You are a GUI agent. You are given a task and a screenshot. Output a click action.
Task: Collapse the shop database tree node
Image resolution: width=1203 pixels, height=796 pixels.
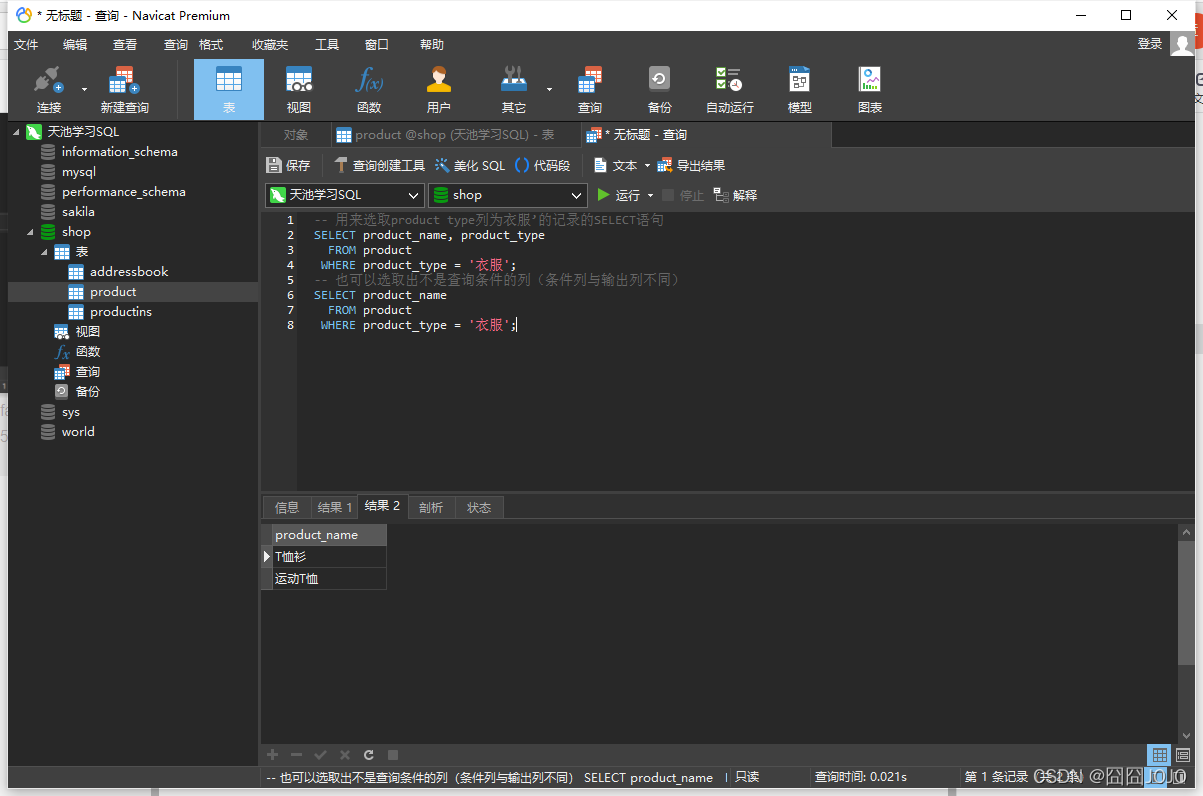coord(30,232)
